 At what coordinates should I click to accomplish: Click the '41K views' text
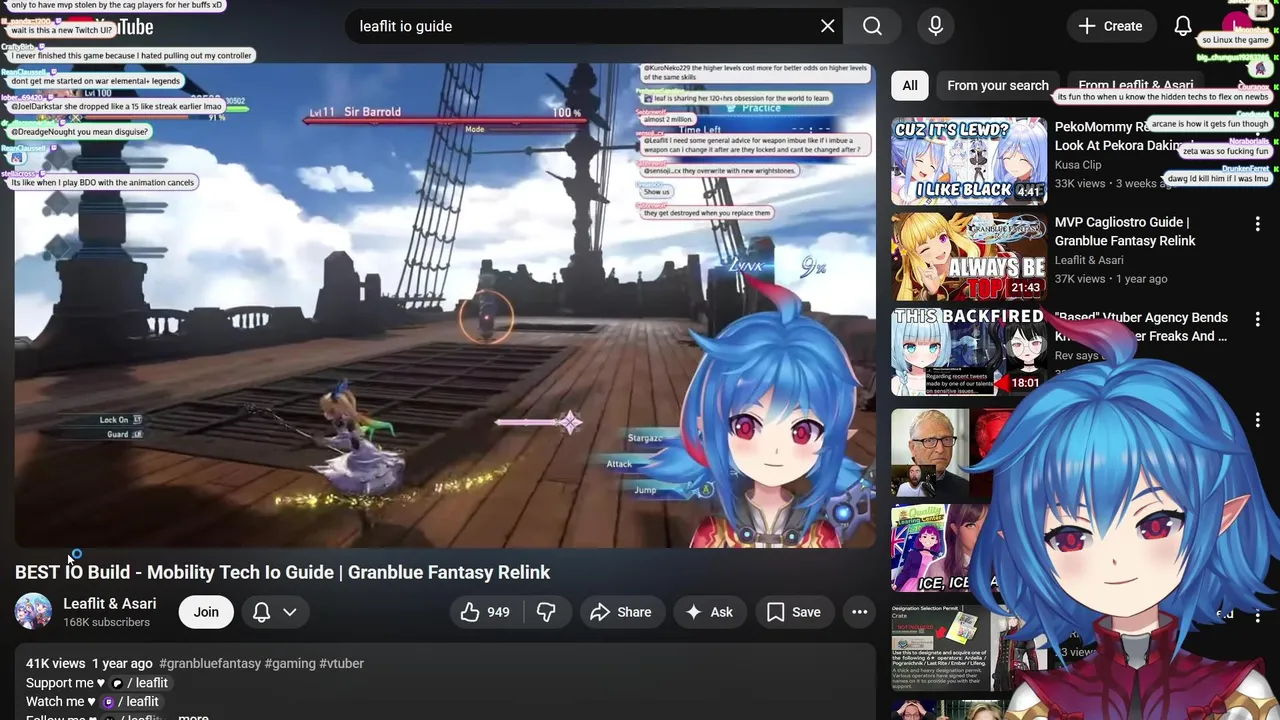pyautogui.click(x=56, y=664)
